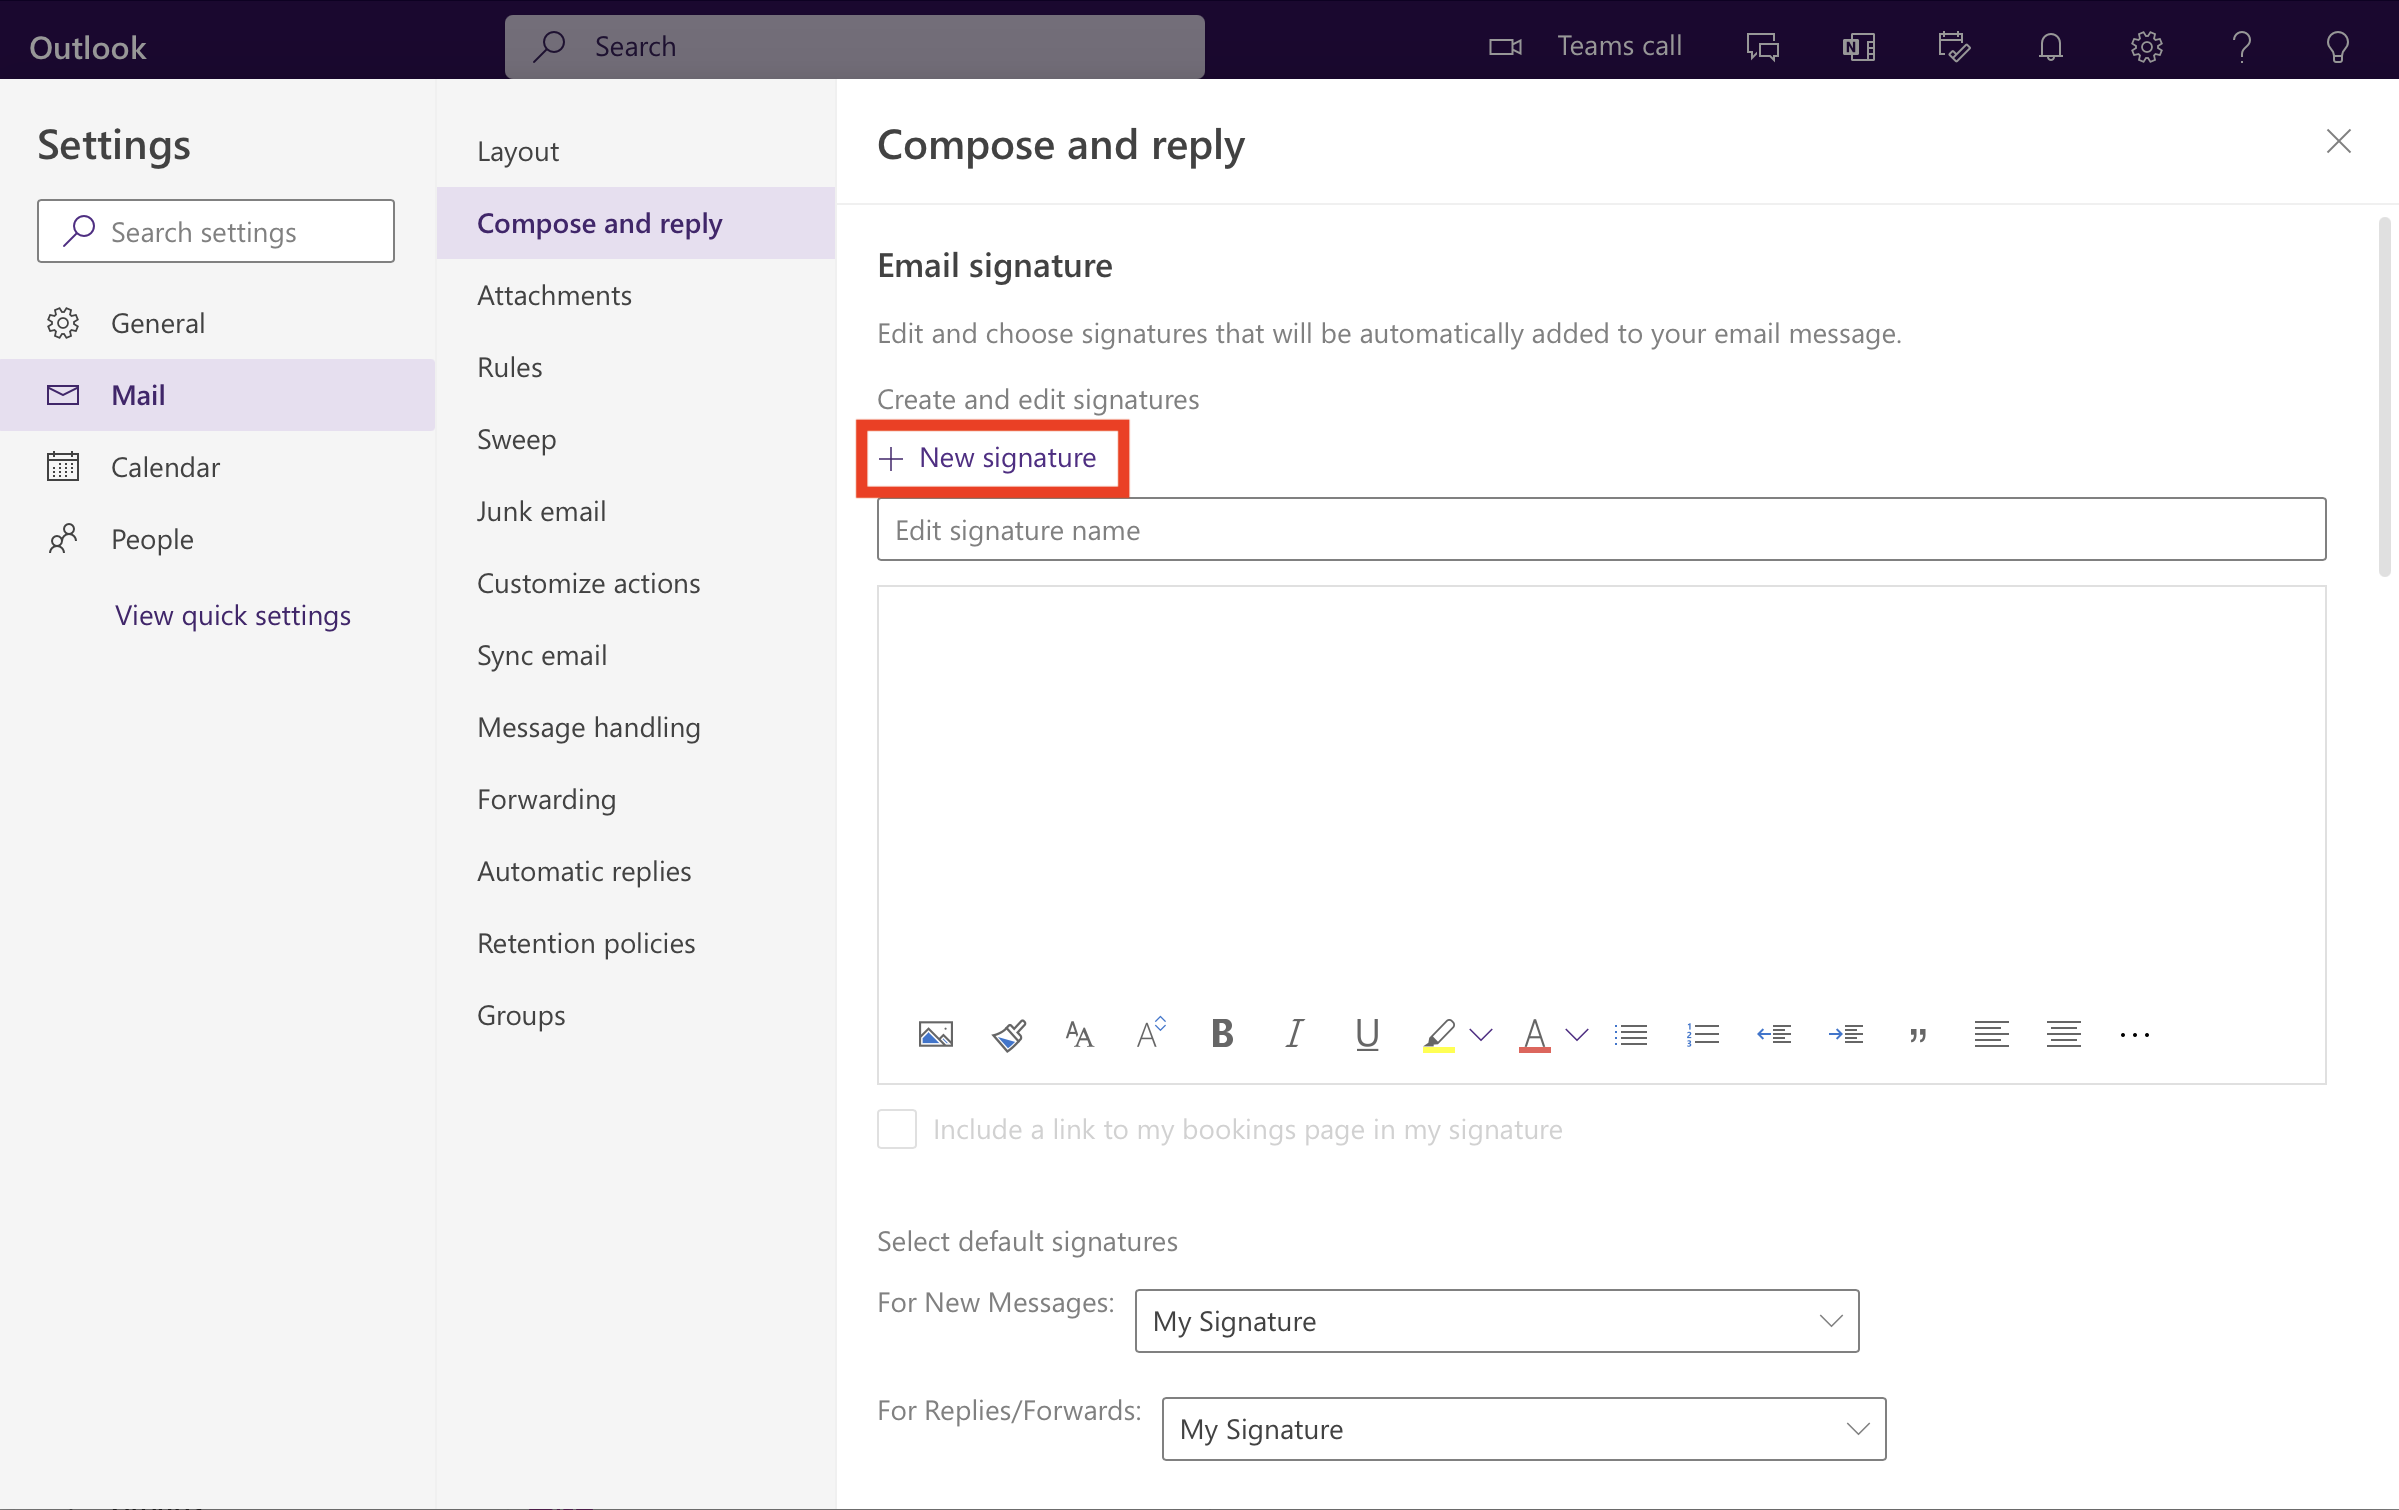Click Edit signature name input field
The image size is (2399, 1510).
[x=1600, y=529]
